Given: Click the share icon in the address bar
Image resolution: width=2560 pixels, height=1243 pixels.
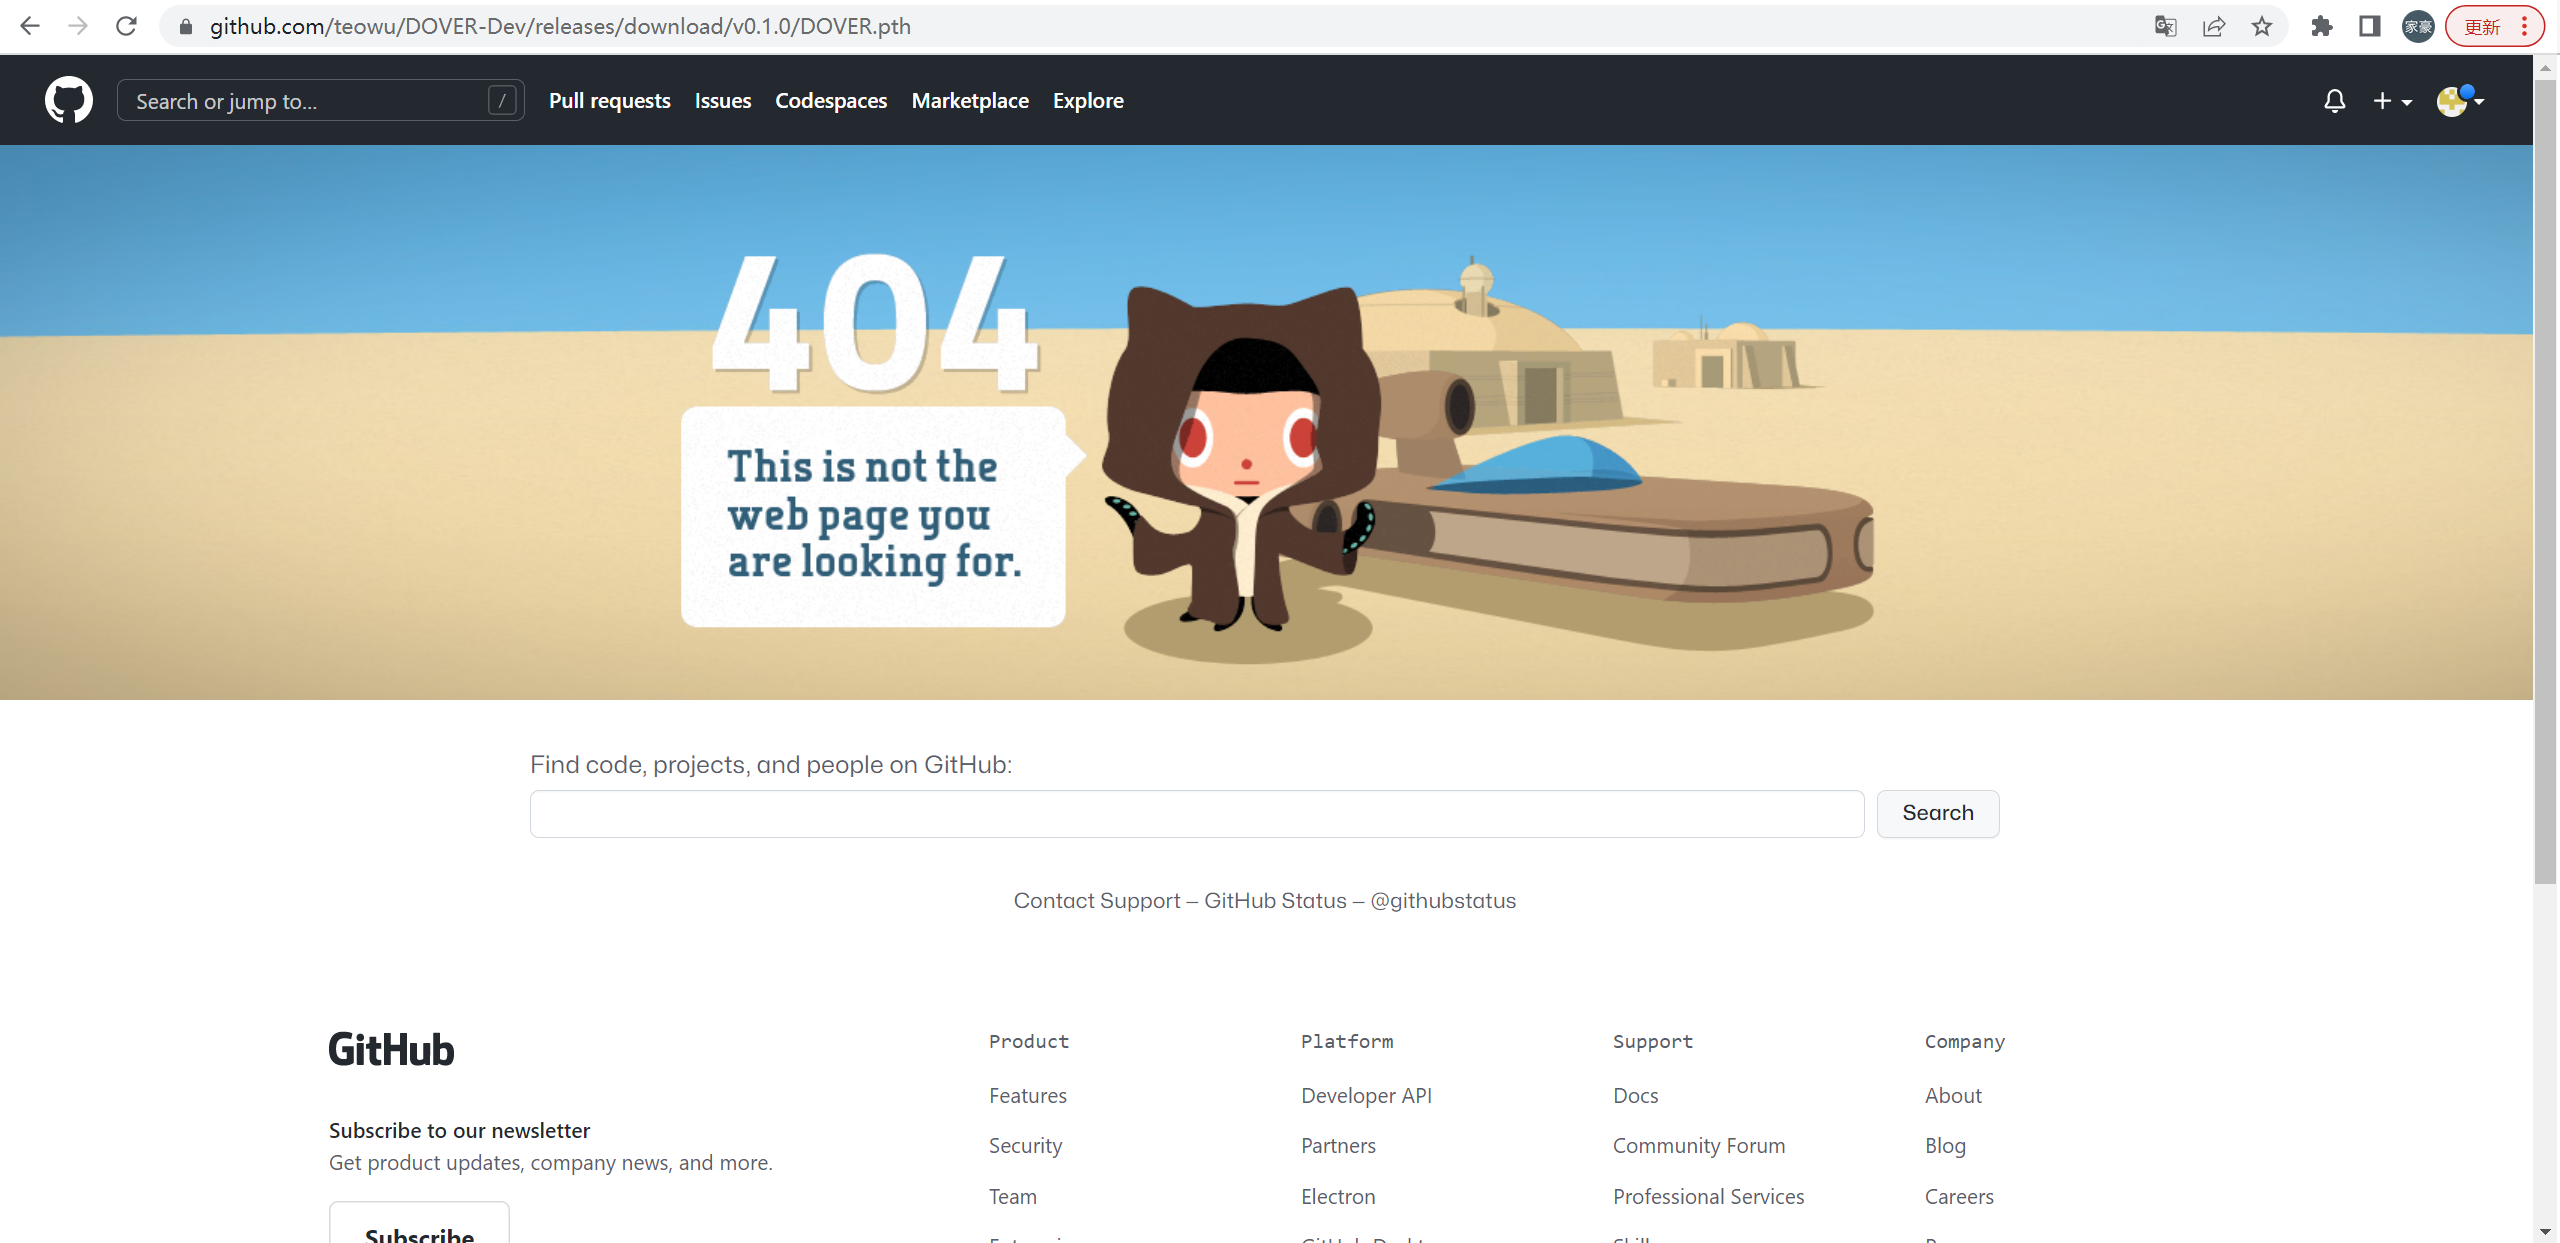Looking at the screenshot, I should (2214, 26).
